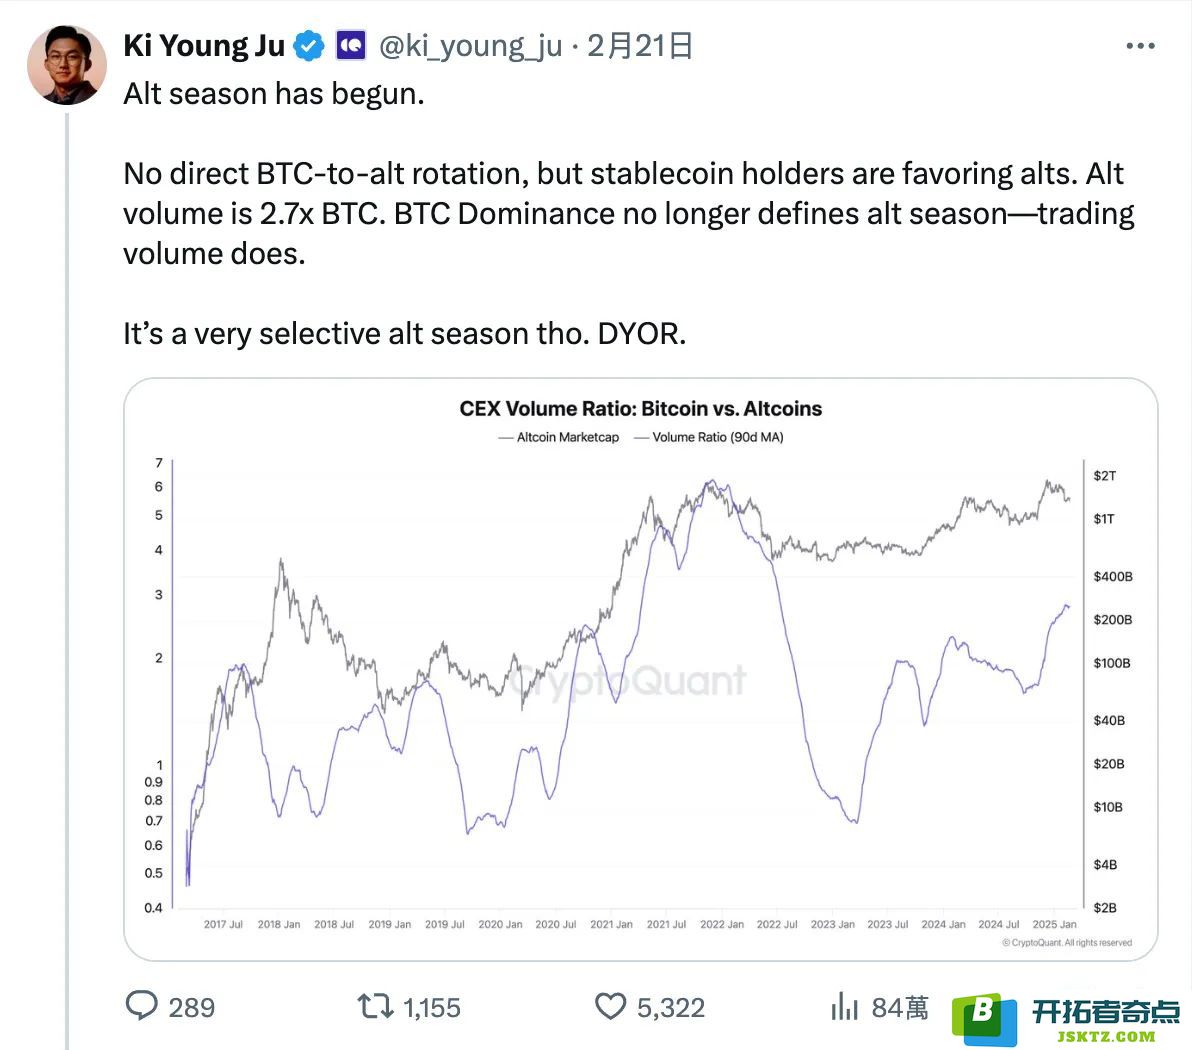Click the reply speech bubble icon

pos(141,1005)
